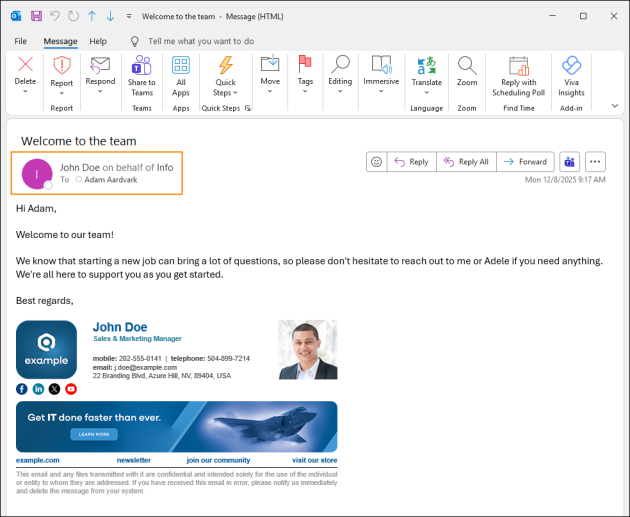Expand the Editing dropdown arrow
The height and width of the screenshot is (517, 630).
tap(340, 91)
